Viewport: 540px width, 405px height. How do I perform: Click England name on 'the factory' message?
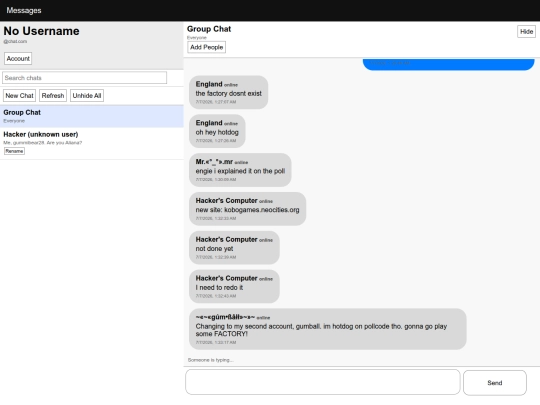[x=209, y=84]
